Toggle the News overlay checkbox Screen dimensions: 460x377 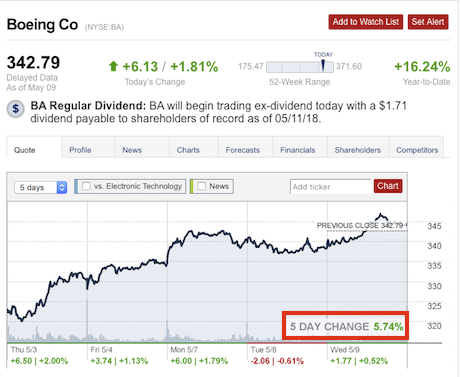(202, 186)
